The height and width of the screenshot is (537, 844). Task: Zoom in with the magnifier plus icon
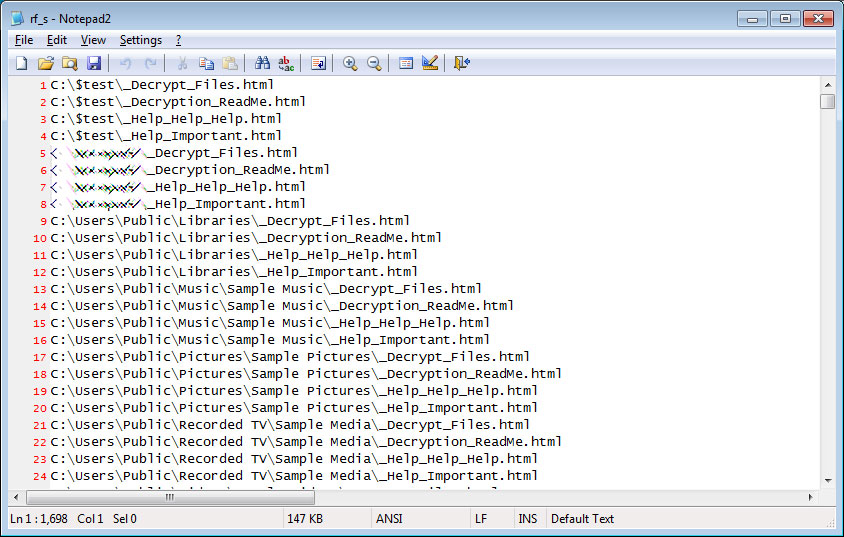[350, 63]
